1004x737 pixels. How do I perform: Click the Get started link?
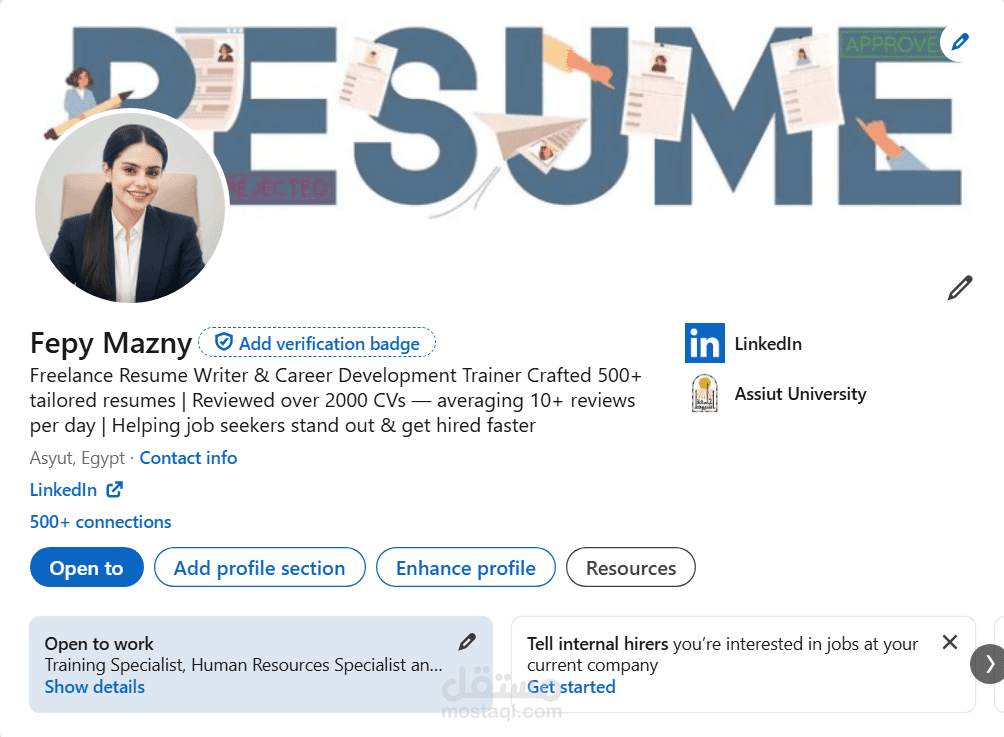tap(571, 687)
